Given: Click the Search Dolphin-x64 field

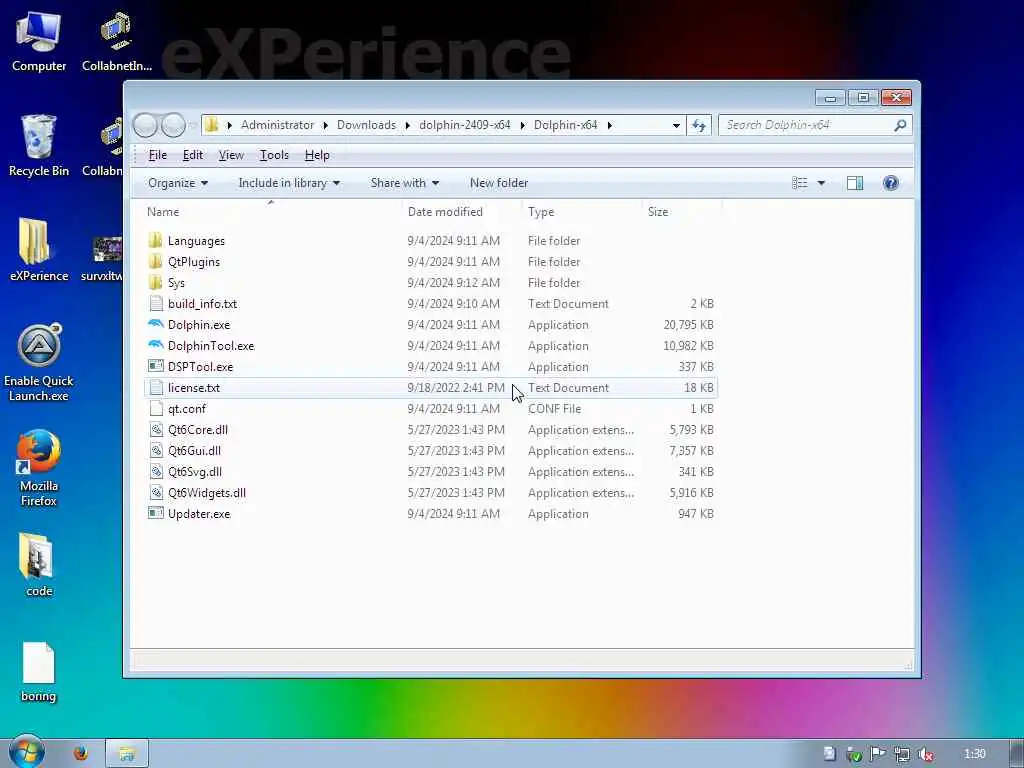Looking at the screenshot, I should tap(808, 125).
